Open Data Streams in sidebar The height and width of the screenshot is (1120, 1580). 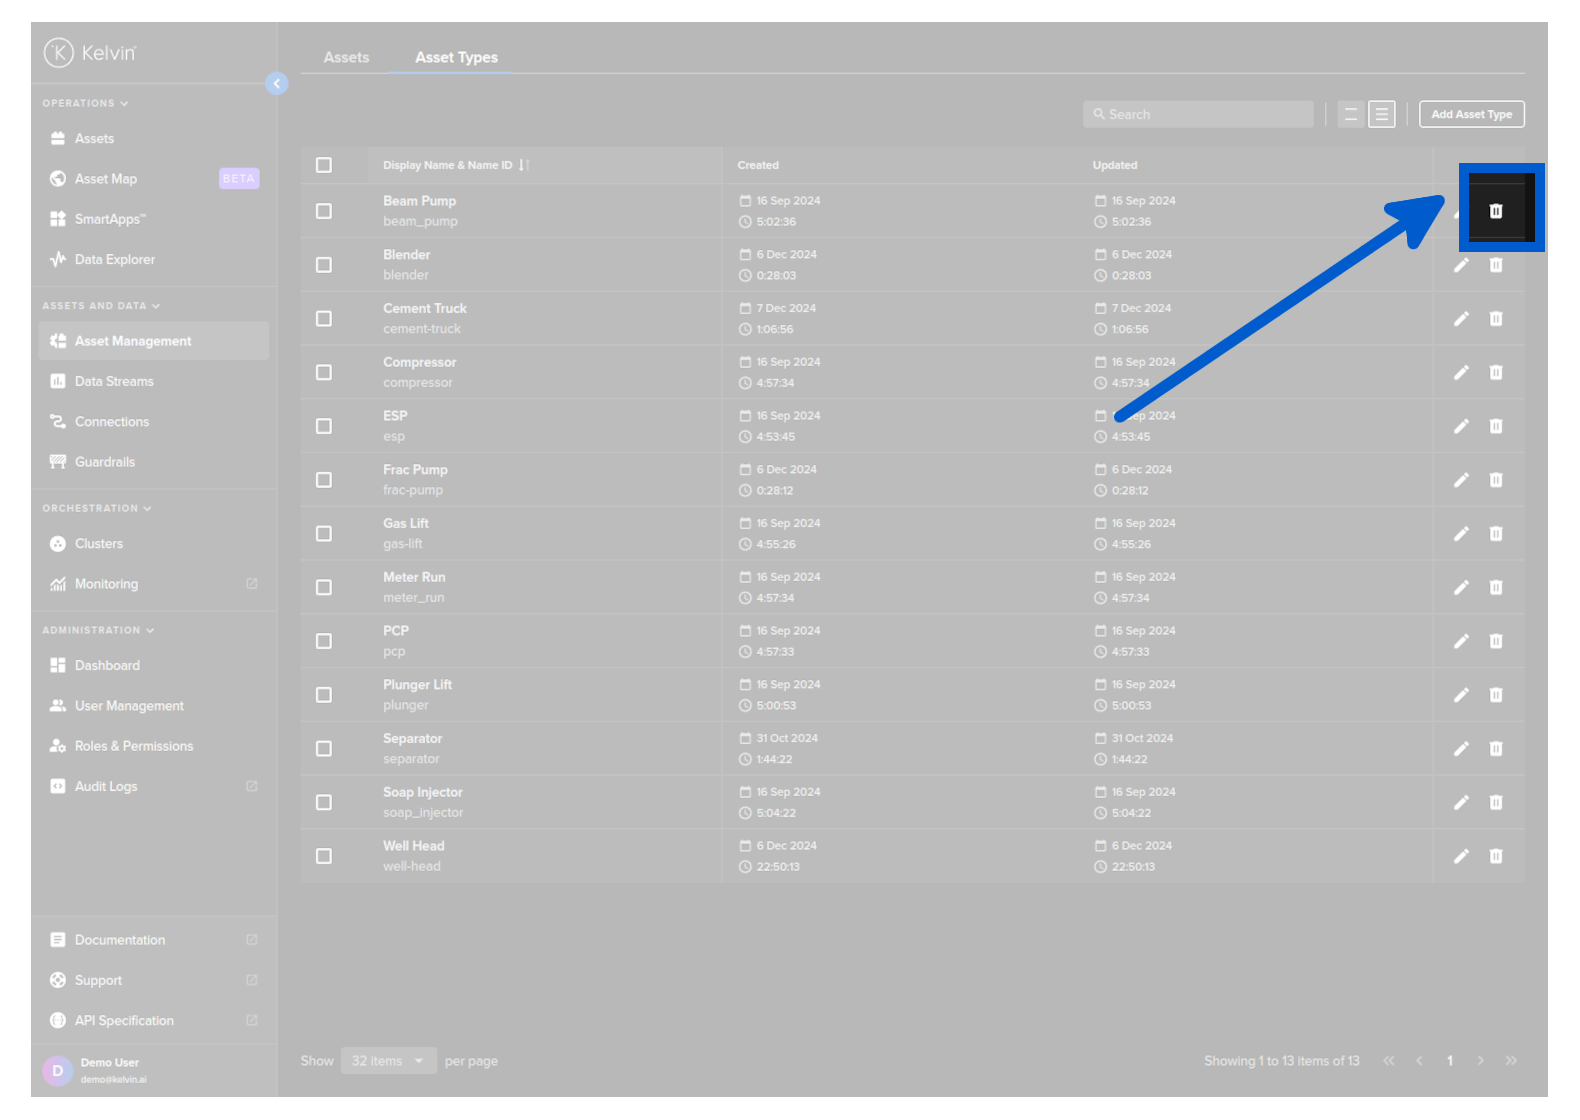(114, 381)
